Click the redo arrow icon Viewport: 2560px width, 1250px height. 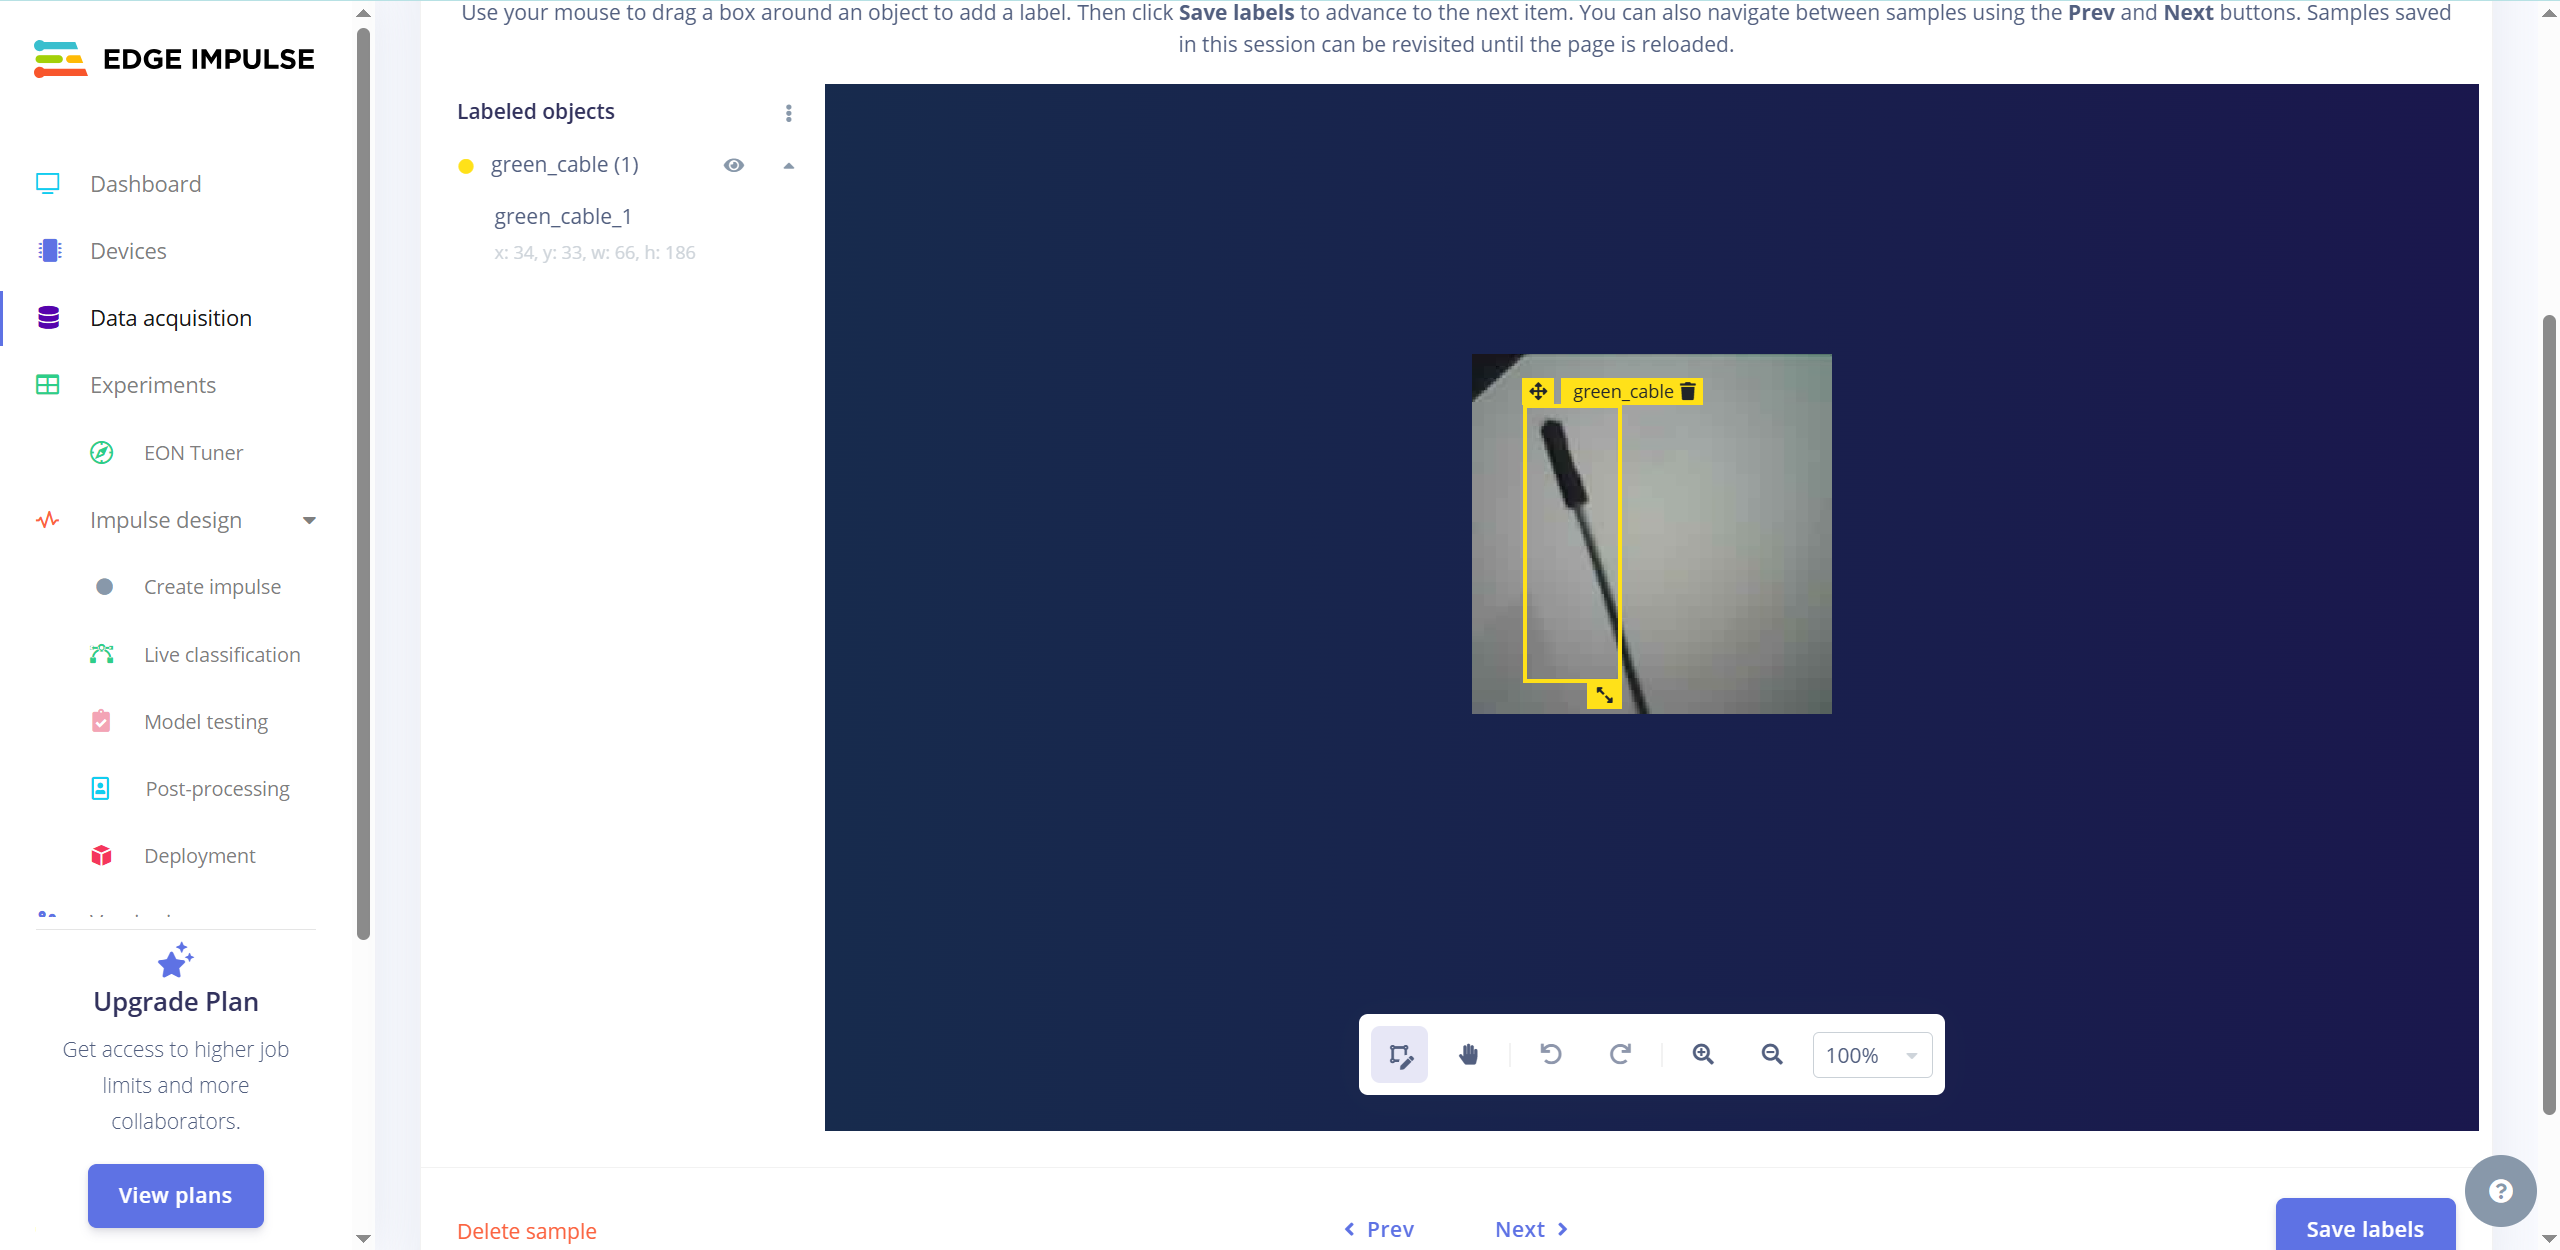point(1620,1055)
